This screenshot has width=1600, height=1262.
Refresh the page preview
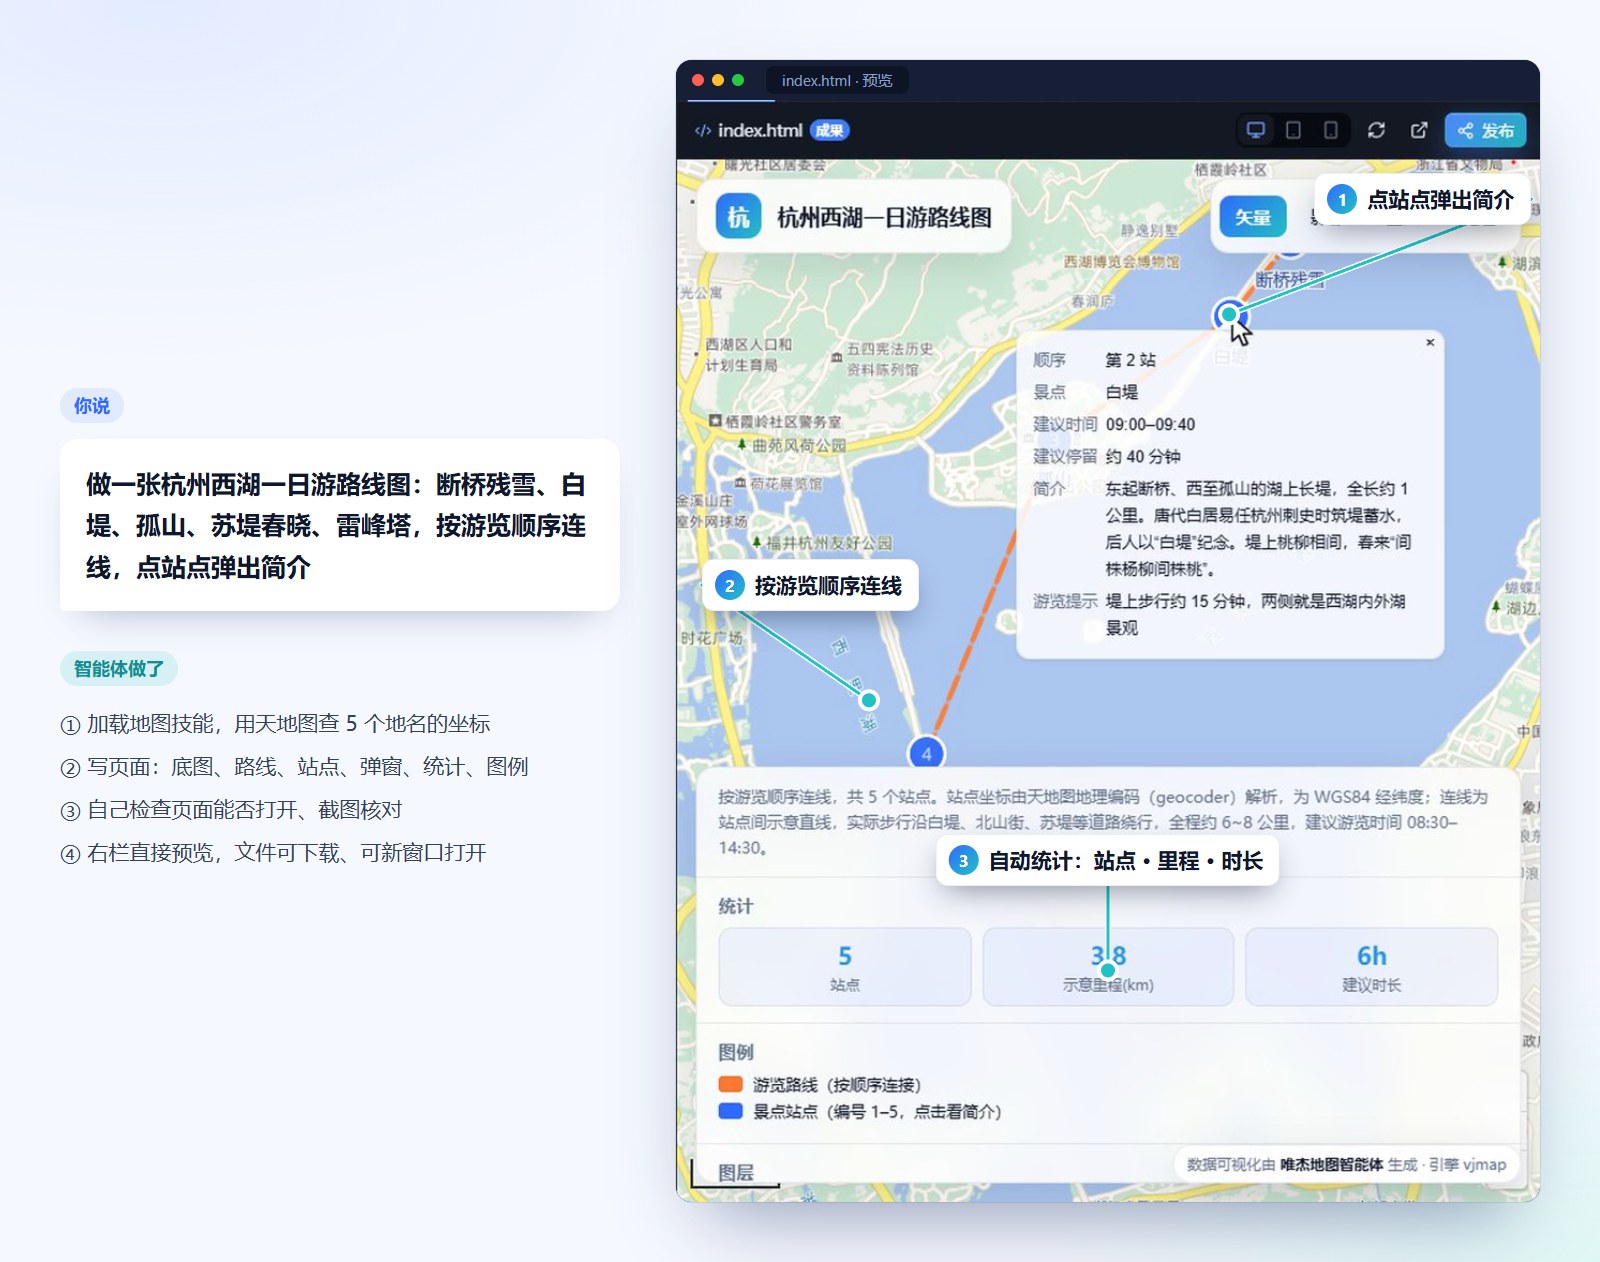click(x=1376, y=130)
